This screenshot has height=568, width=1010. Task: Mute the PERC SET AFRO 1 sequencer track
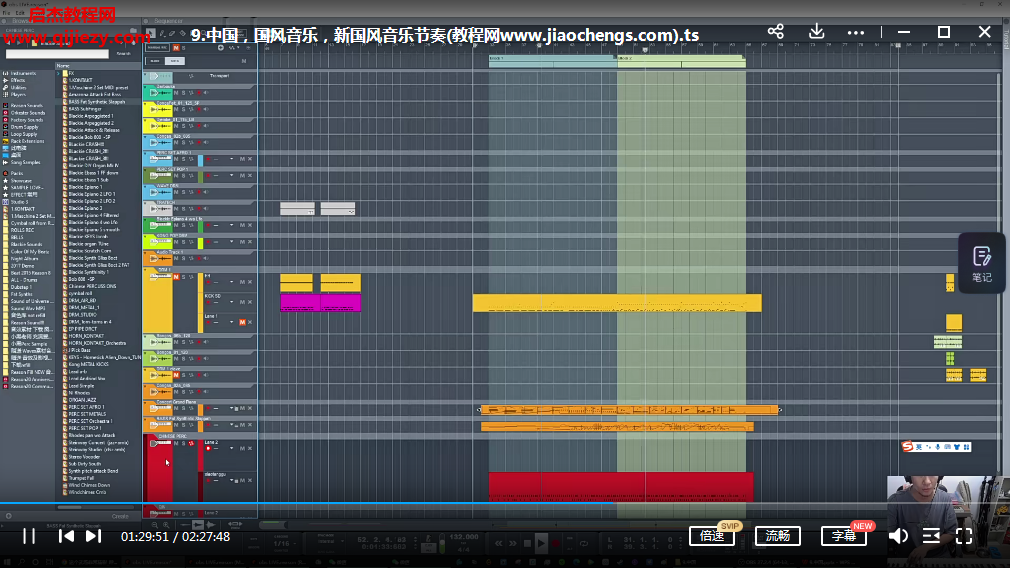point(176,159)
